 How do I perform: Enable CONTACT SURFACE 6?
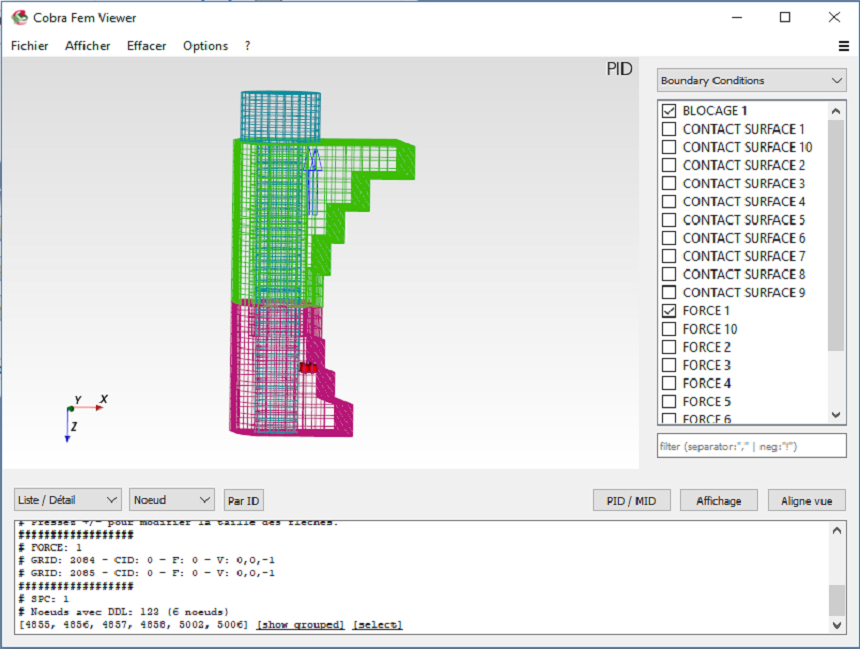(x=669, y=238)
